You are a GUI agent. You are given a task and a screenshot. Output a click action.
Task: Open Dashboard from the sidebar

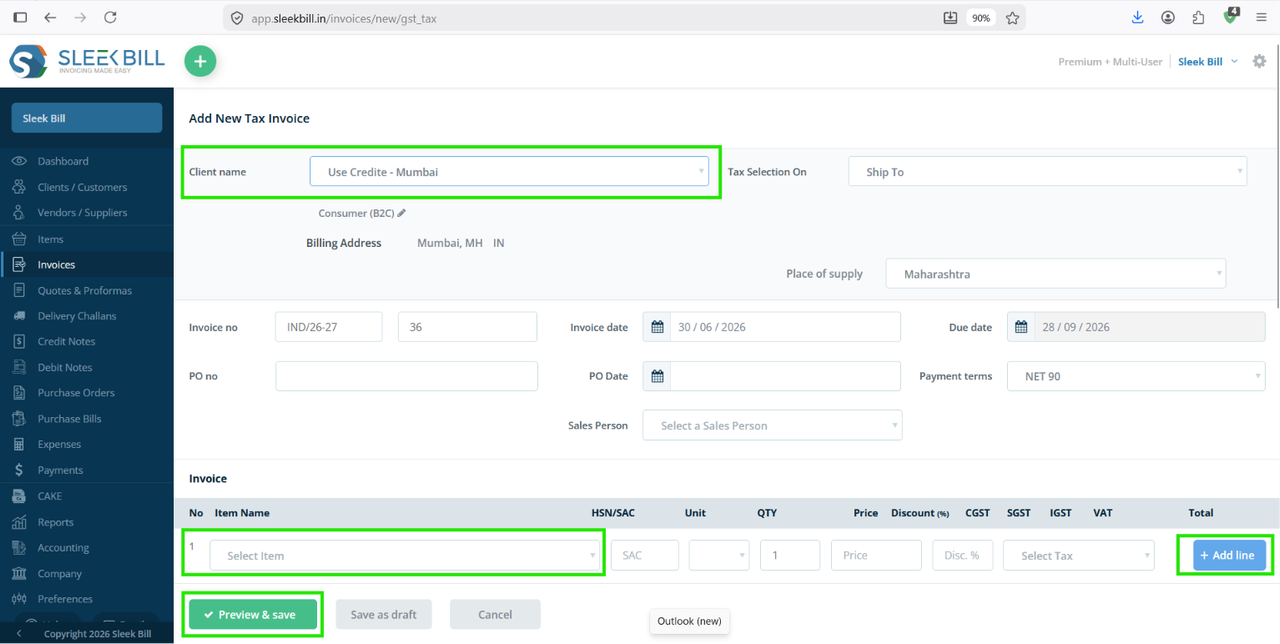coord(63,161)
